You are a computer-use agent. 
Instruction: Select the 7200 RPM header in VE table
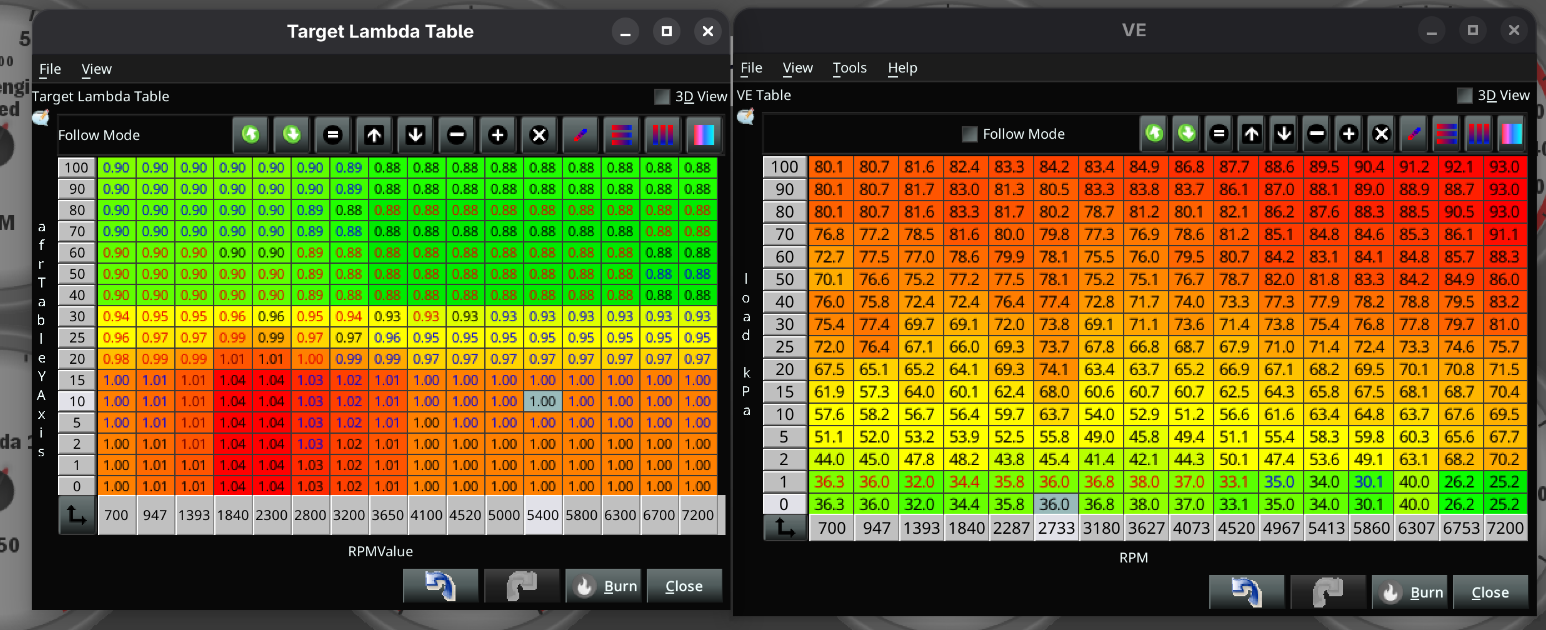click(x=1504, y=527)
